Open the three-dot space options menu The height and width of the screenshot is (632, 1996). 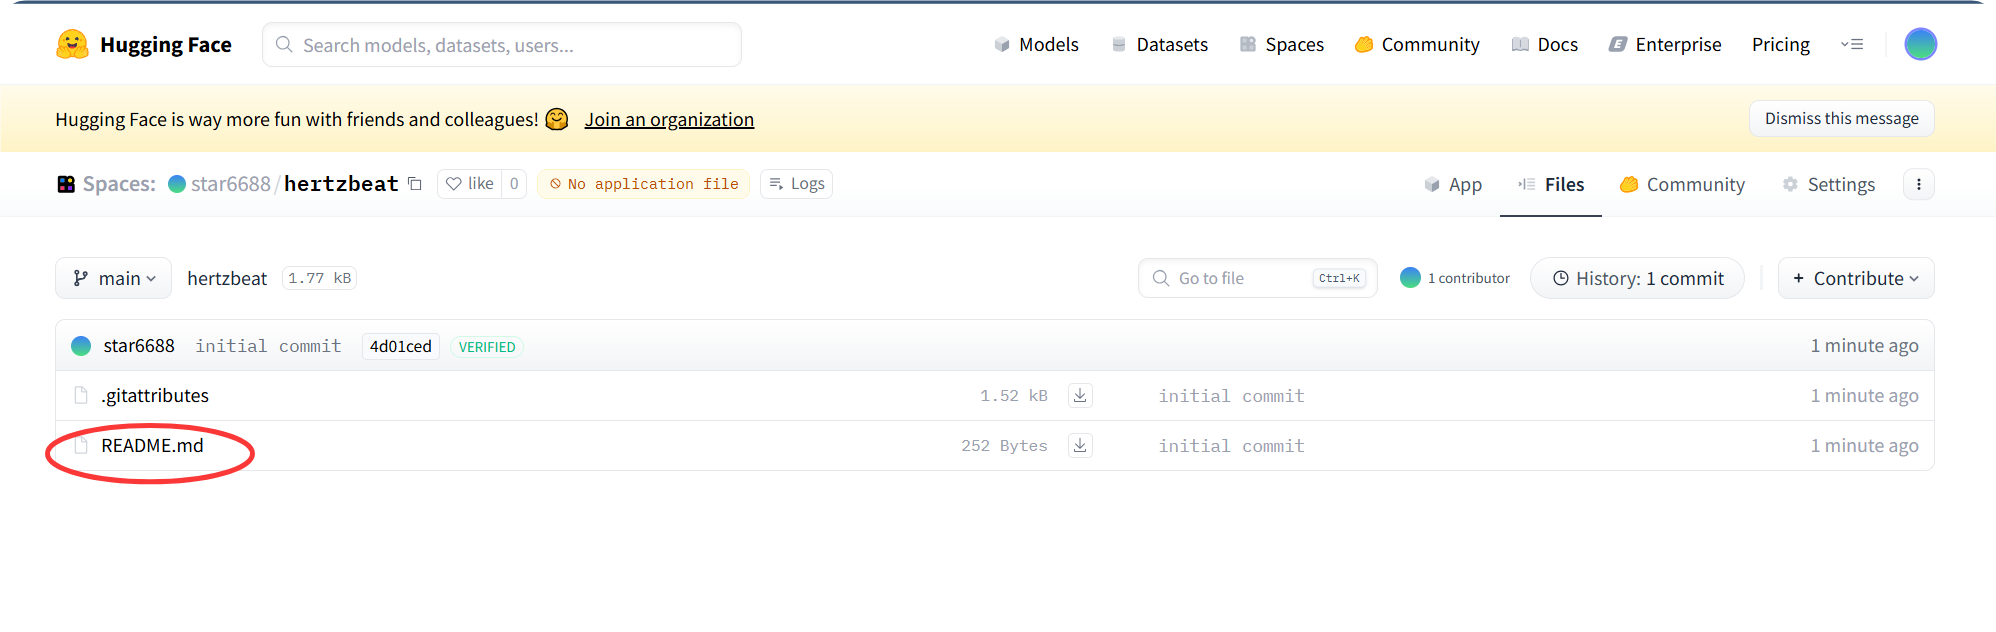[1918, 184]
